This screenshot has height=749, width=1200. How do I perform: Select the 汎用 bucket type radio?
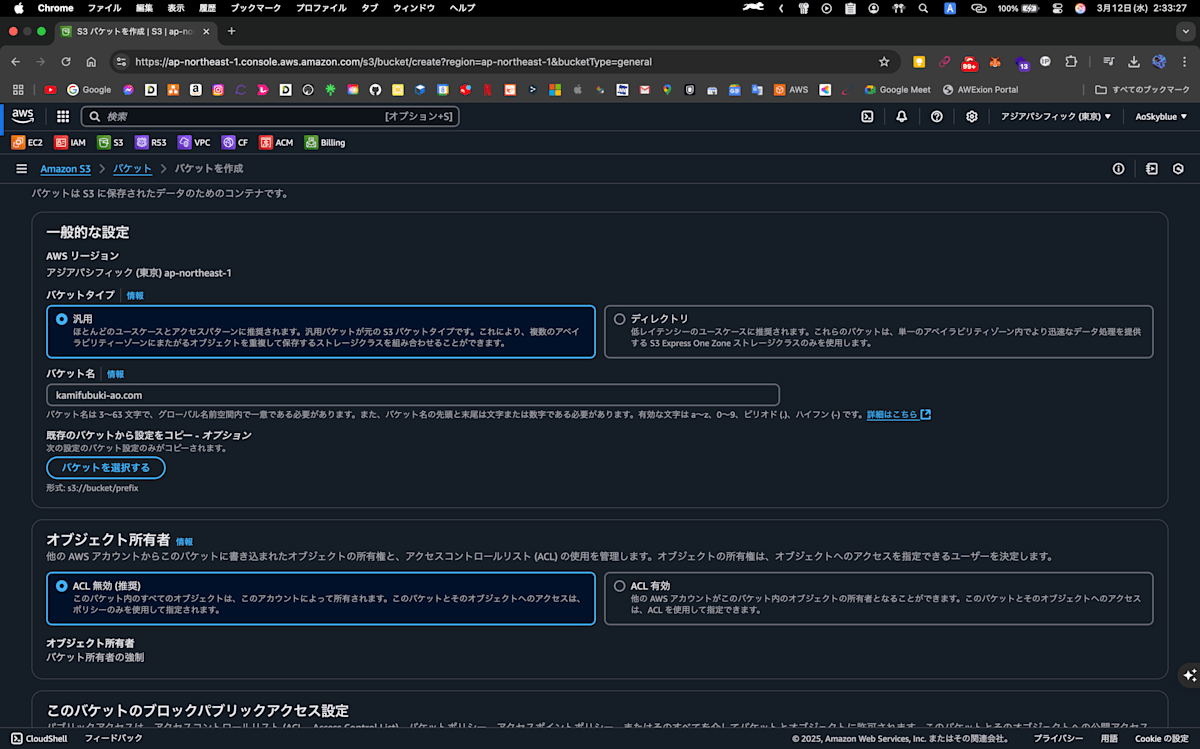coord(62,319)
